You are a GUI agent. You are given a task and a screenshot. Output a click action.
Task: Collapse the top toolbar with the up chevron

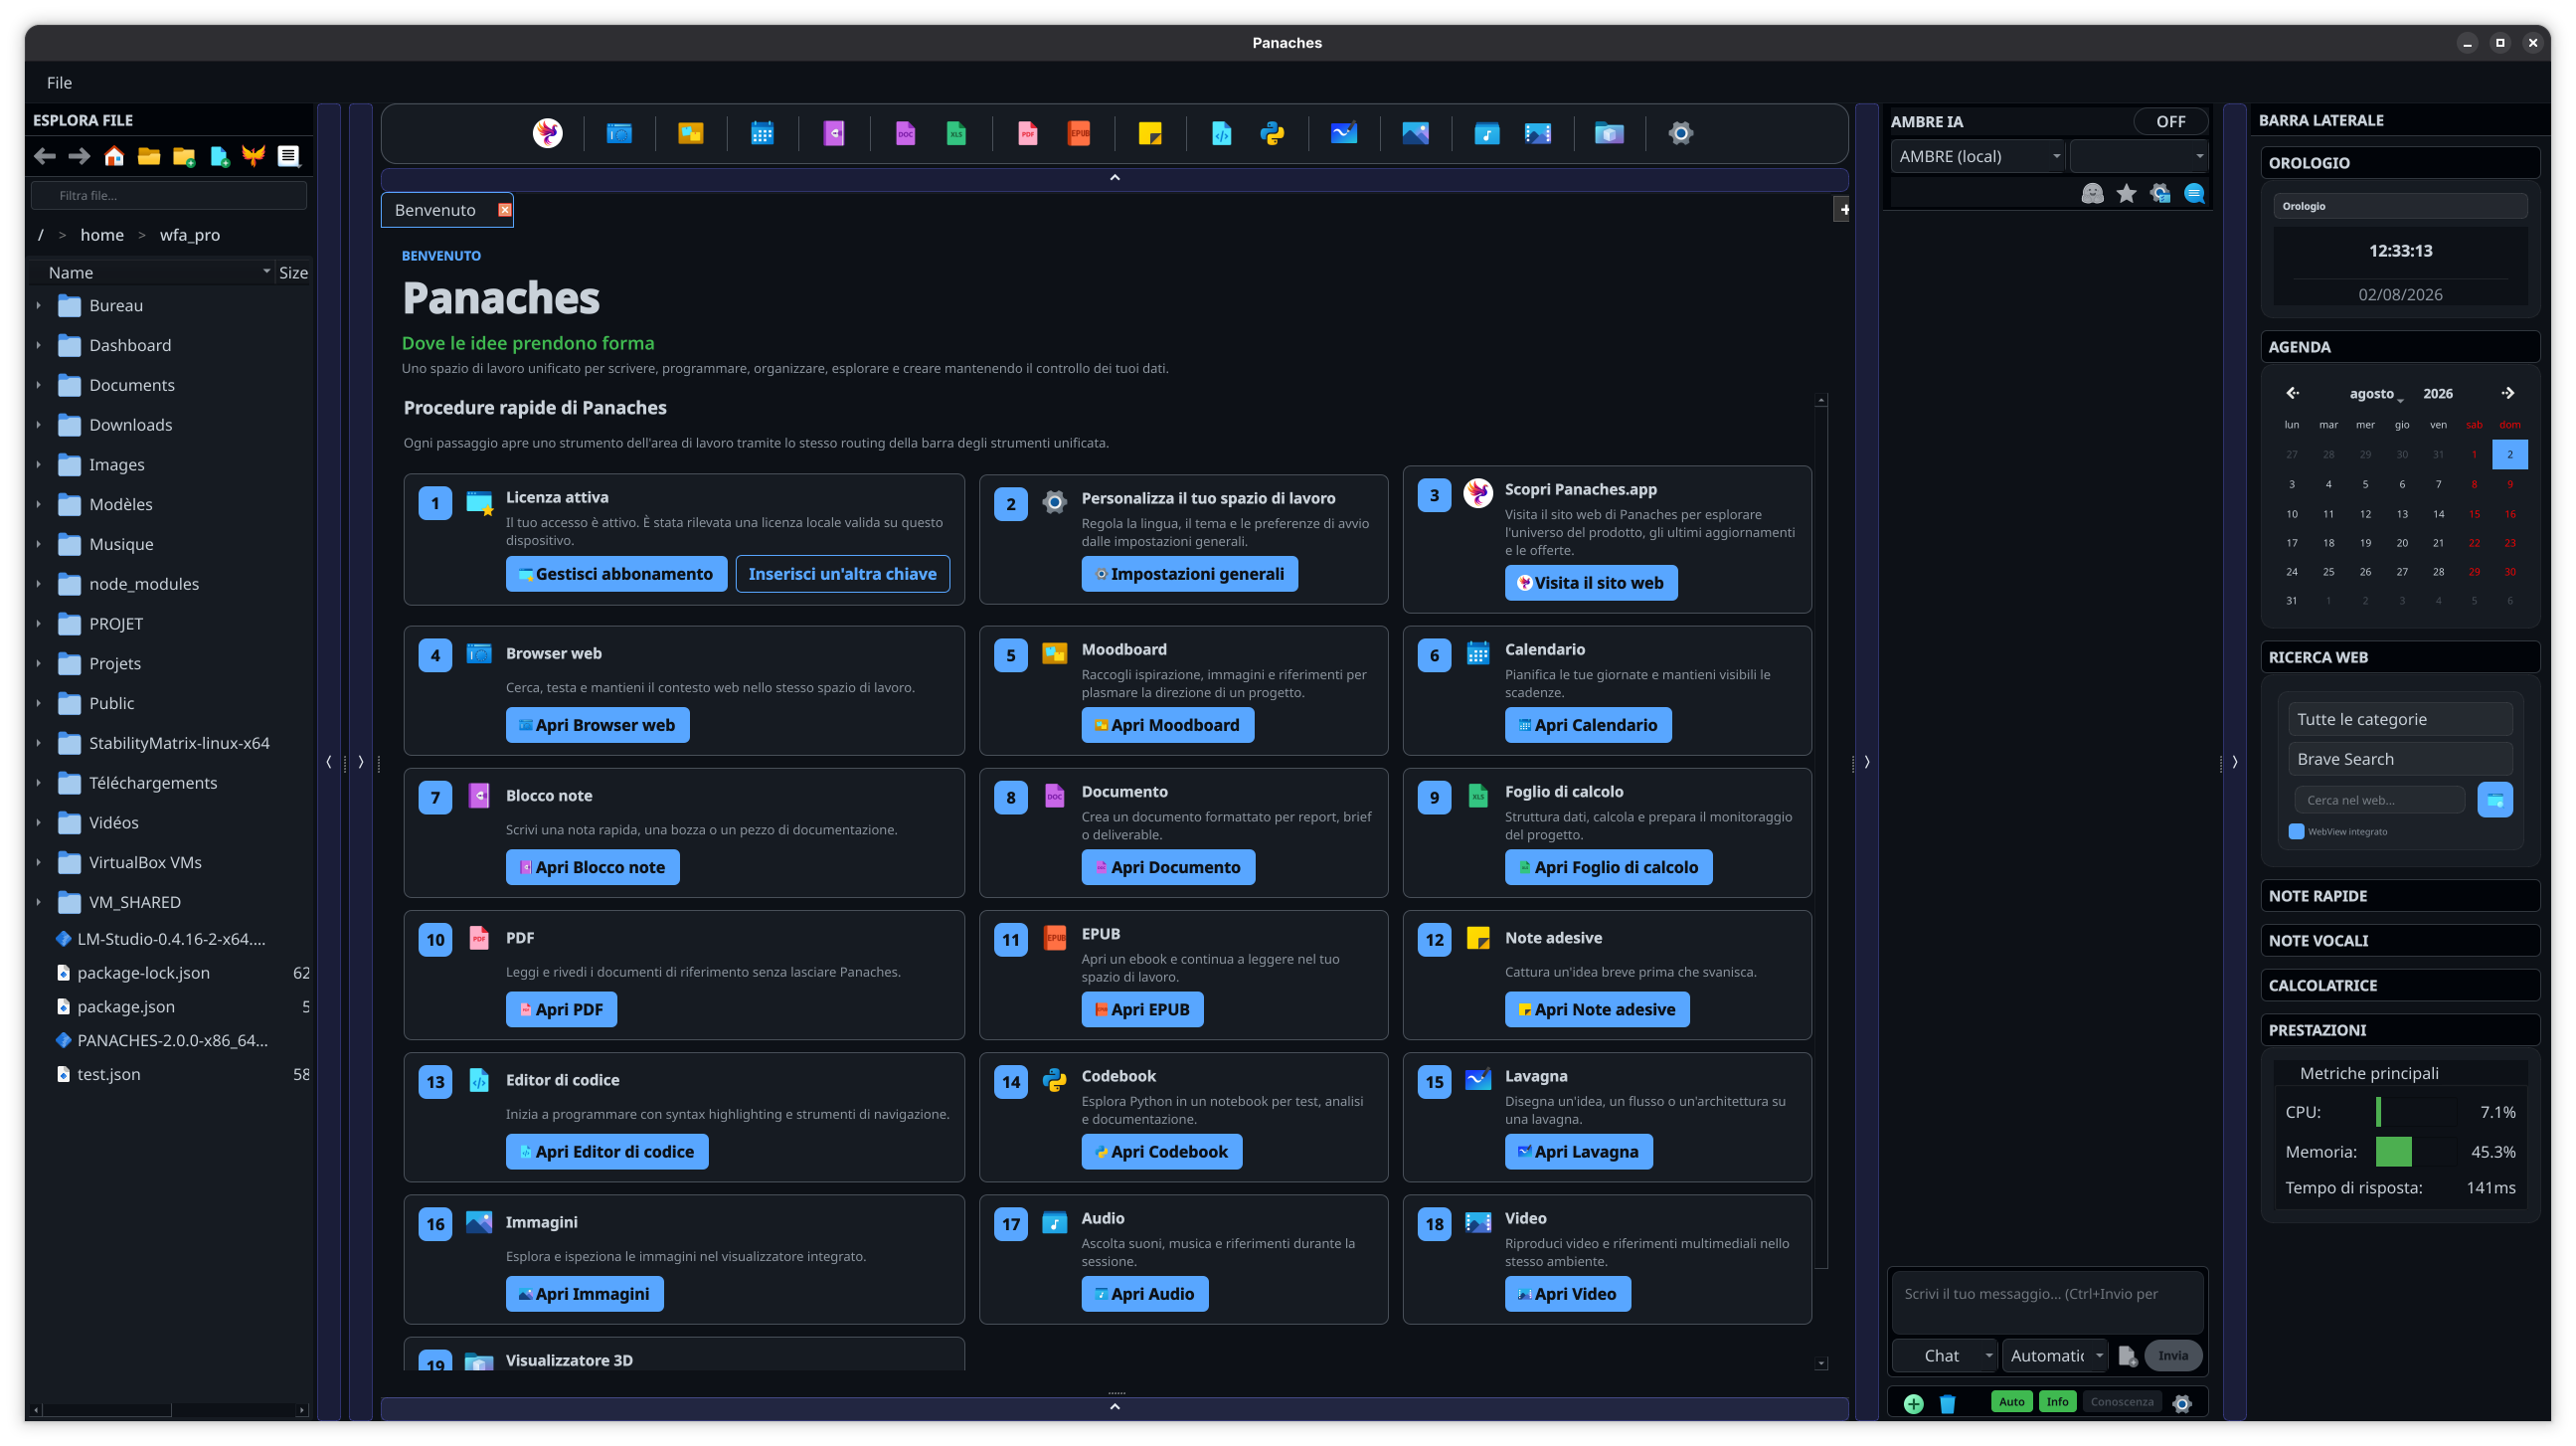(1114, 178)
